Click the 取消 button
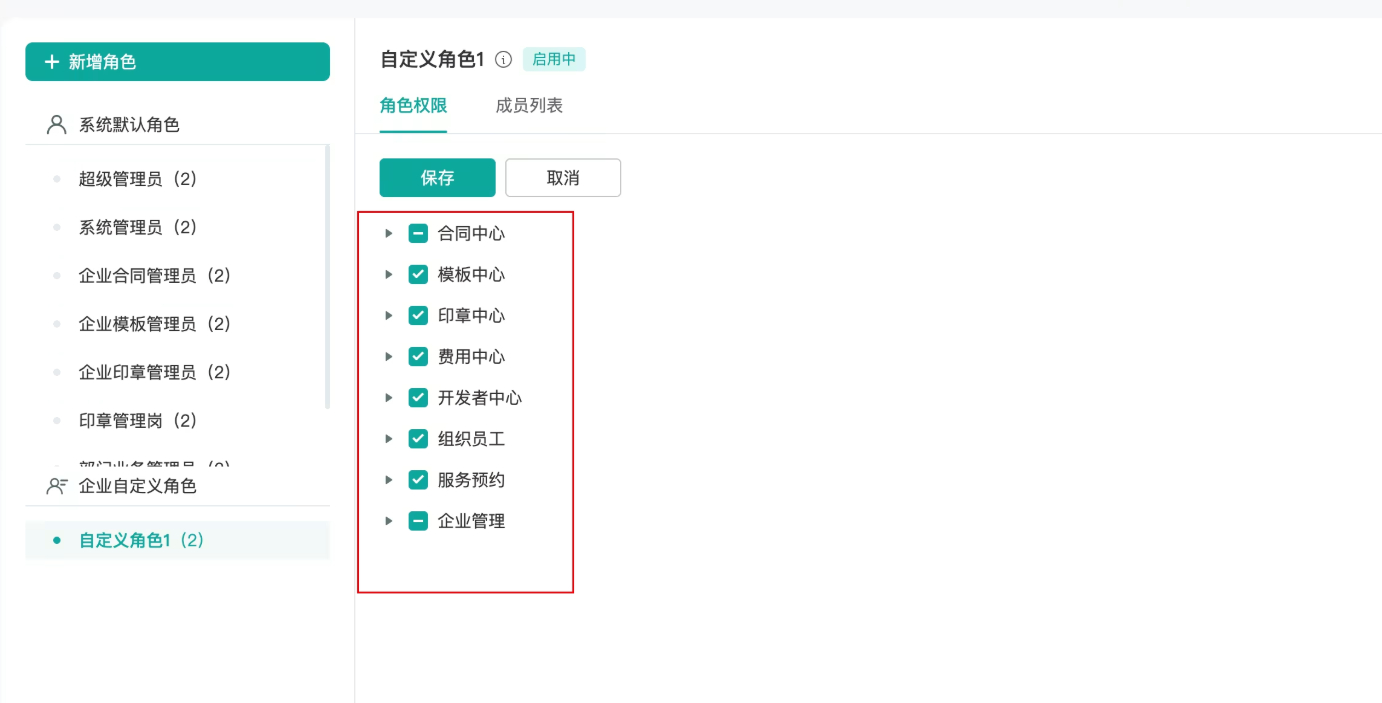Viewport: 1382px width, 703px height. 563,178
